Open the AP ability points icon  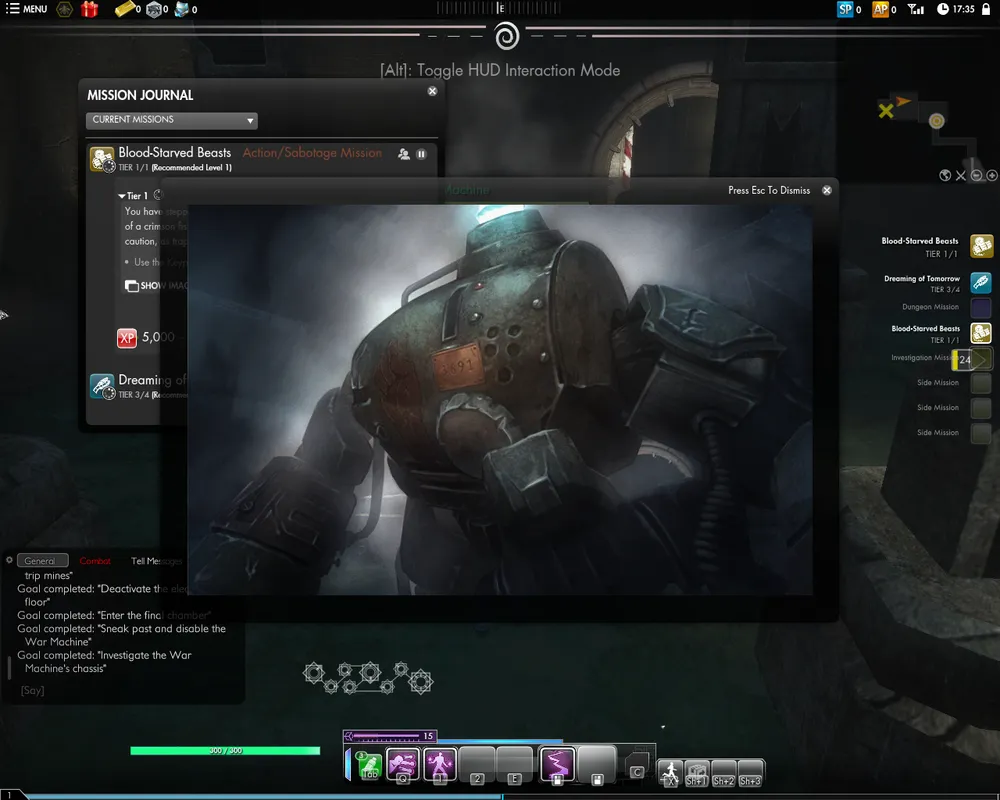click(880, 9)
